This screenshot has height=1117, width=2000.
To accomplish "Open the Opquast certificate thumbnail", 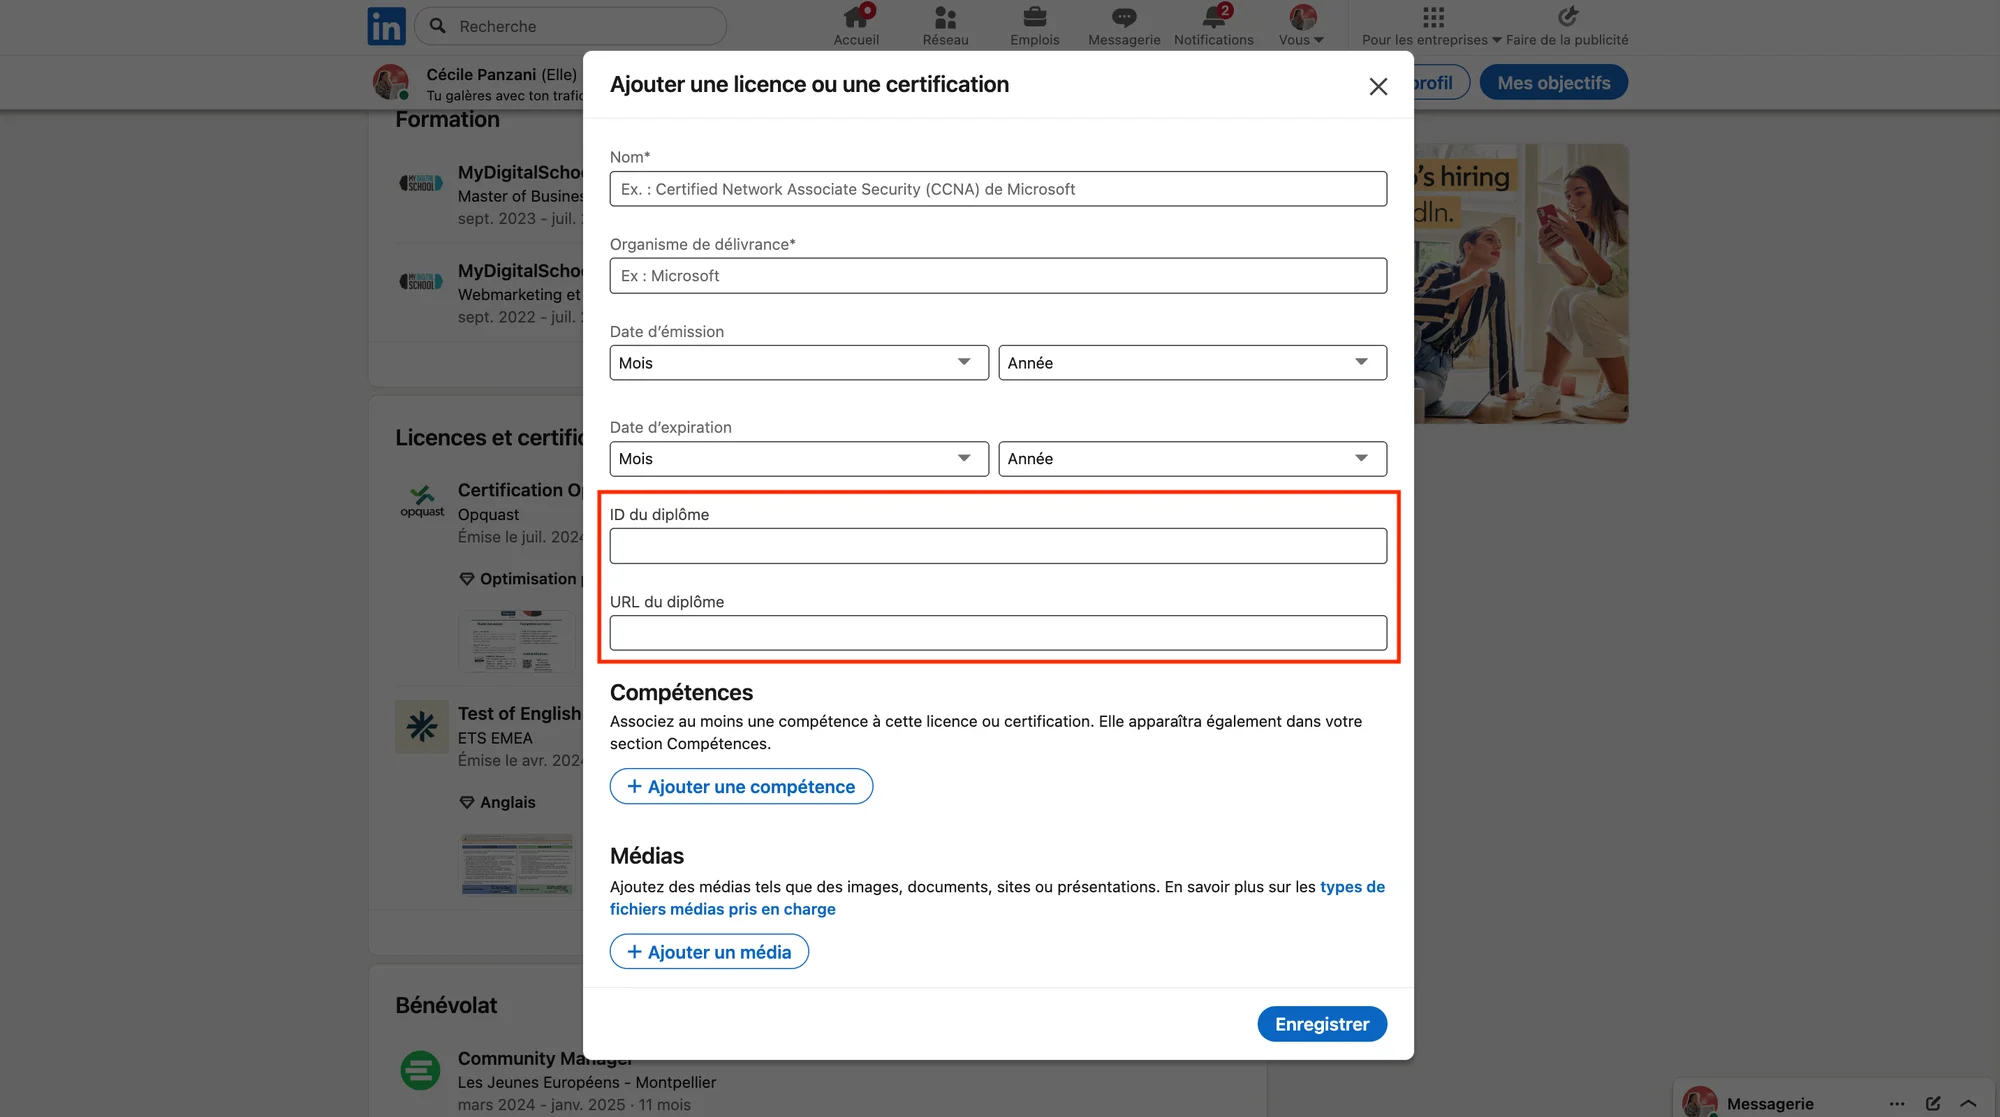I will (517, 641).
